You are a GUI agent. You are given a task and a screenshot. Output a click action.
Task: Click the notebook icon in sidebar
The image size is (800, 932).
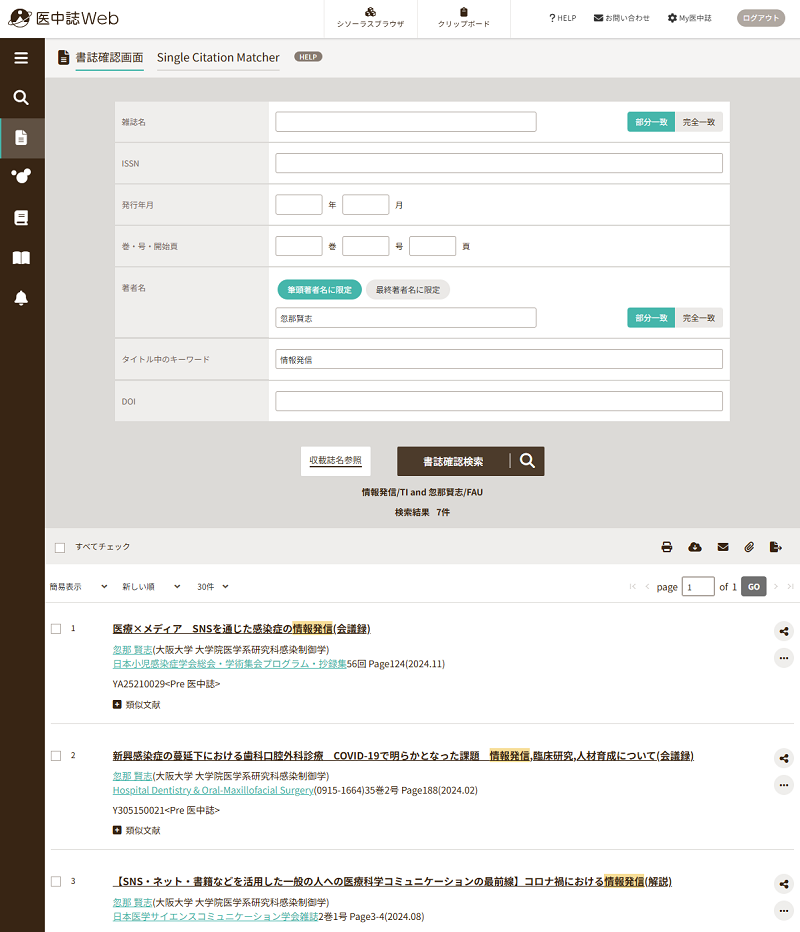point(21,218)
